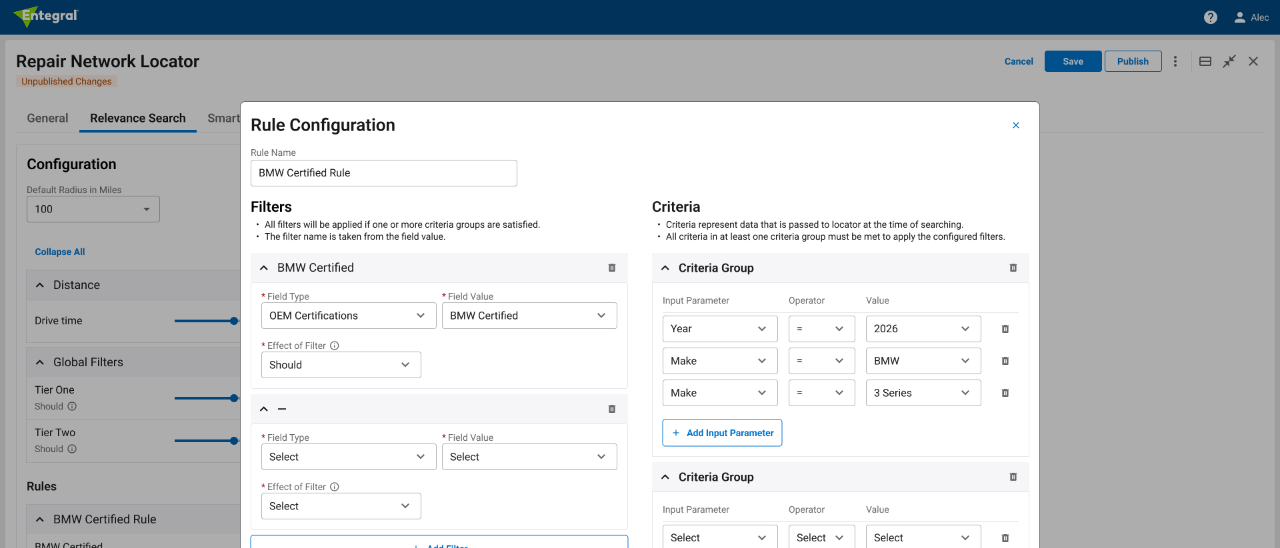Open the Default Radius 100 dropdown
Image resolution: width=1280 pixels, height=548 pixels.
pos(93,209)
